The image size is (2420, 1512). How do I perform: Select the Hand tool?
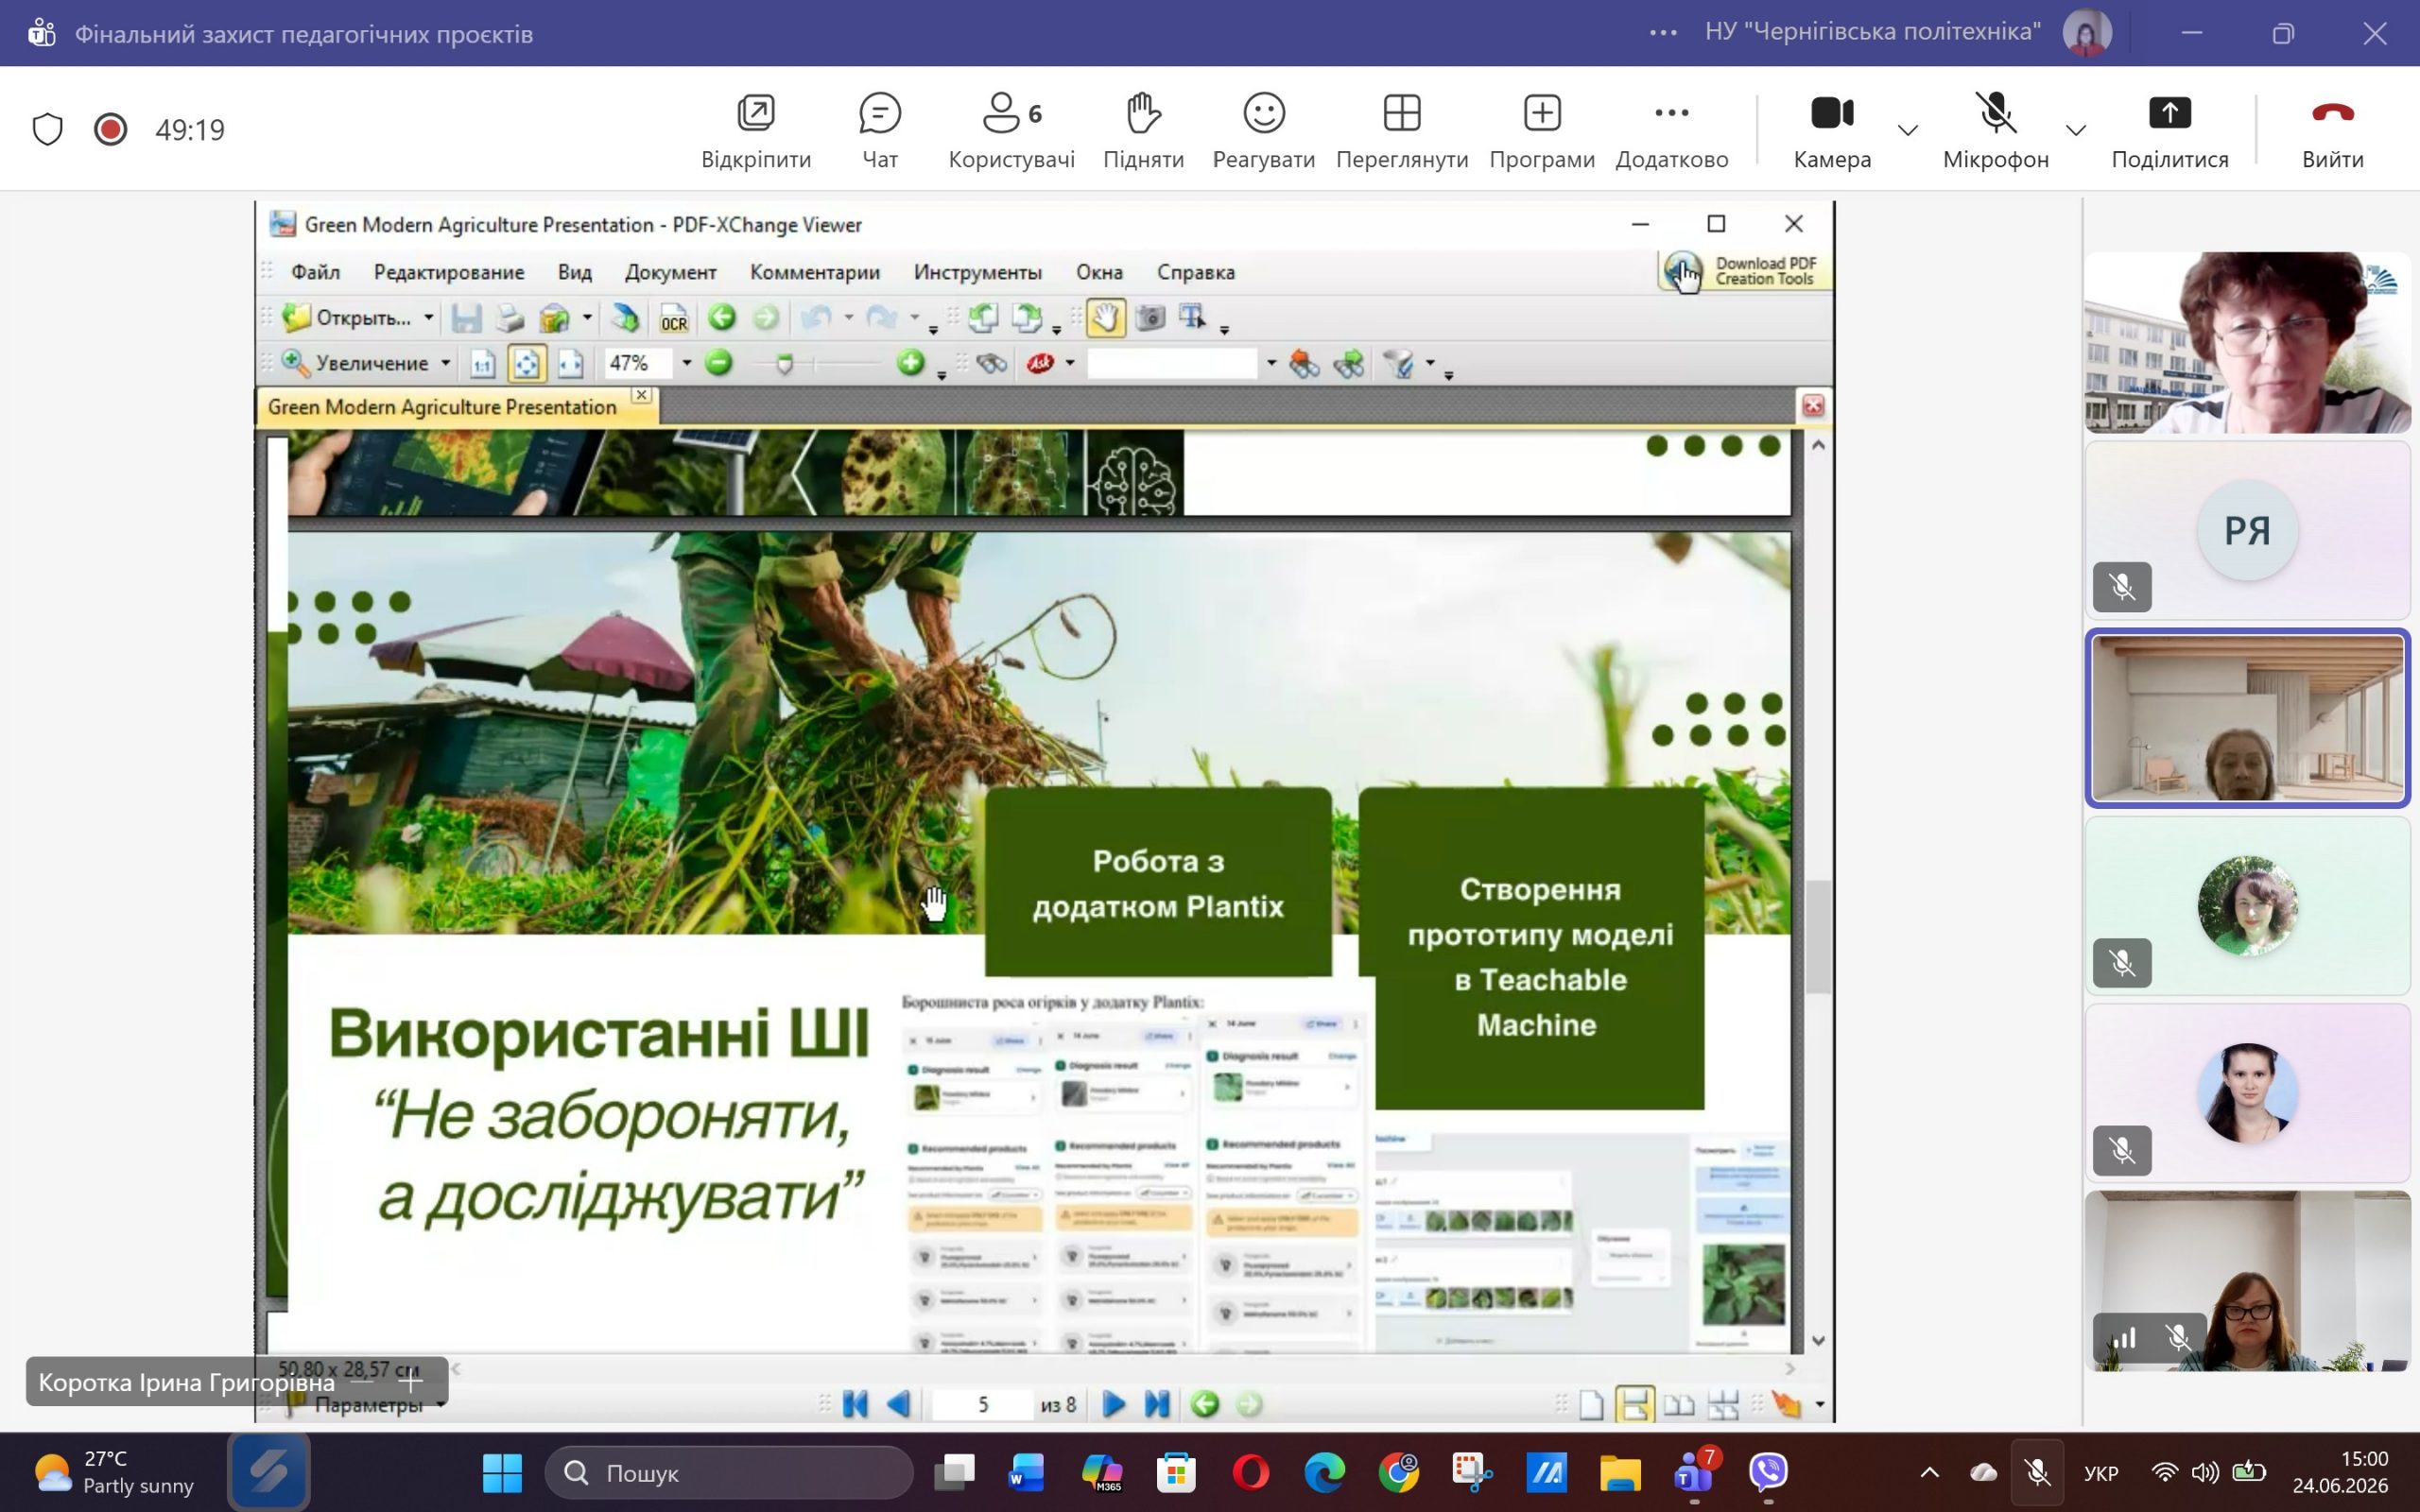pos(1105,318)
